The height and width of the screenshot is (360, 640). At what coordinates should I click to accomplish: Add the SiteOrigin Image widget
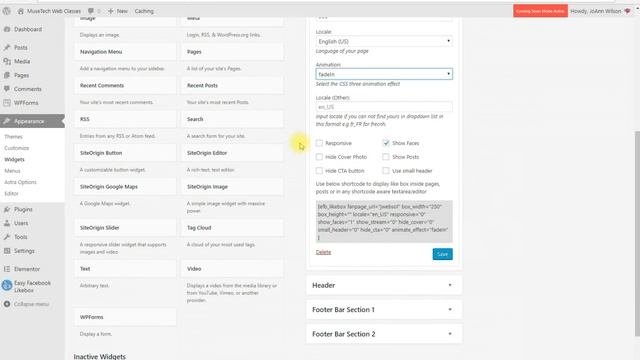(232, 187)
